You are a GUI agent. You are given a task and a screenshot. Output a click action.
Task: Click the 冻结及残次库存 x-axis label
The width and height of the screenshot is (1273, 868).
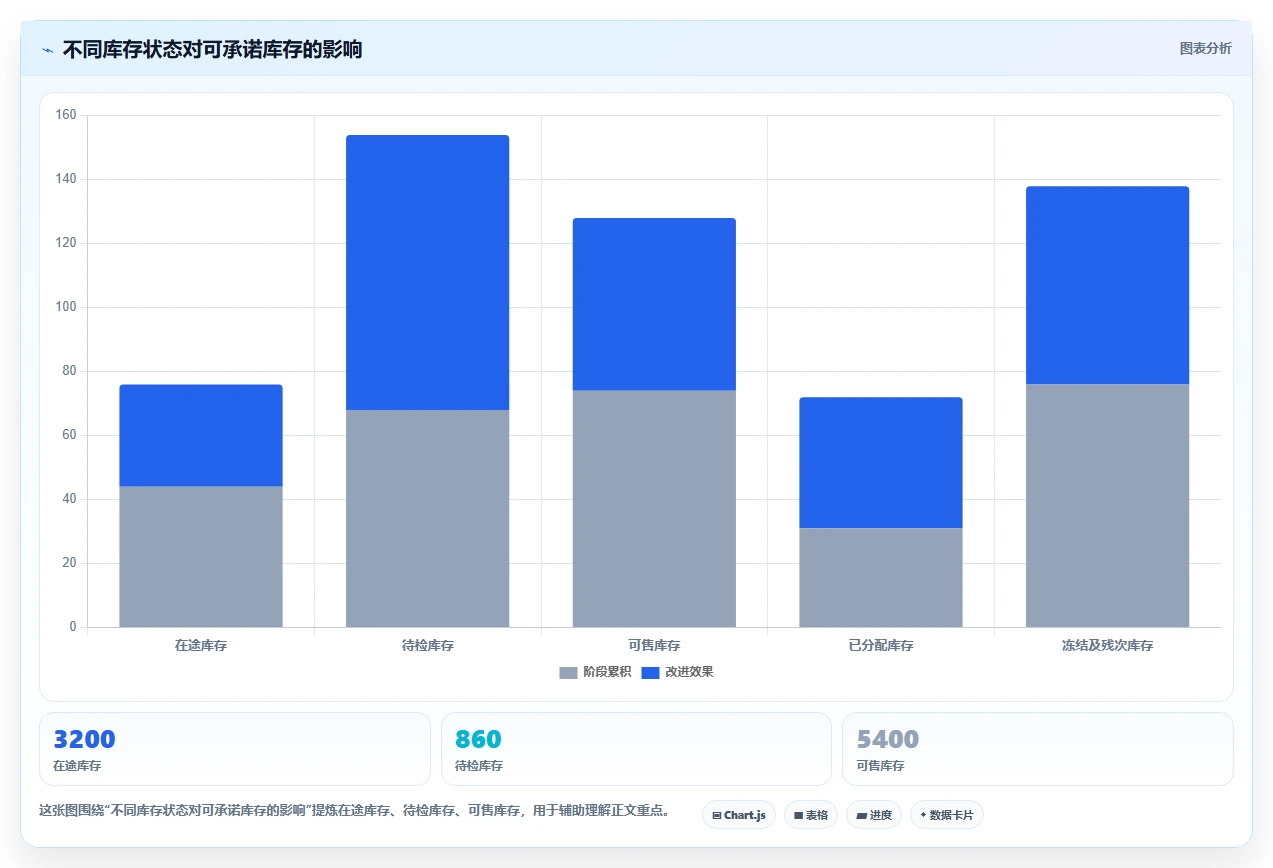click(1107, 646)
